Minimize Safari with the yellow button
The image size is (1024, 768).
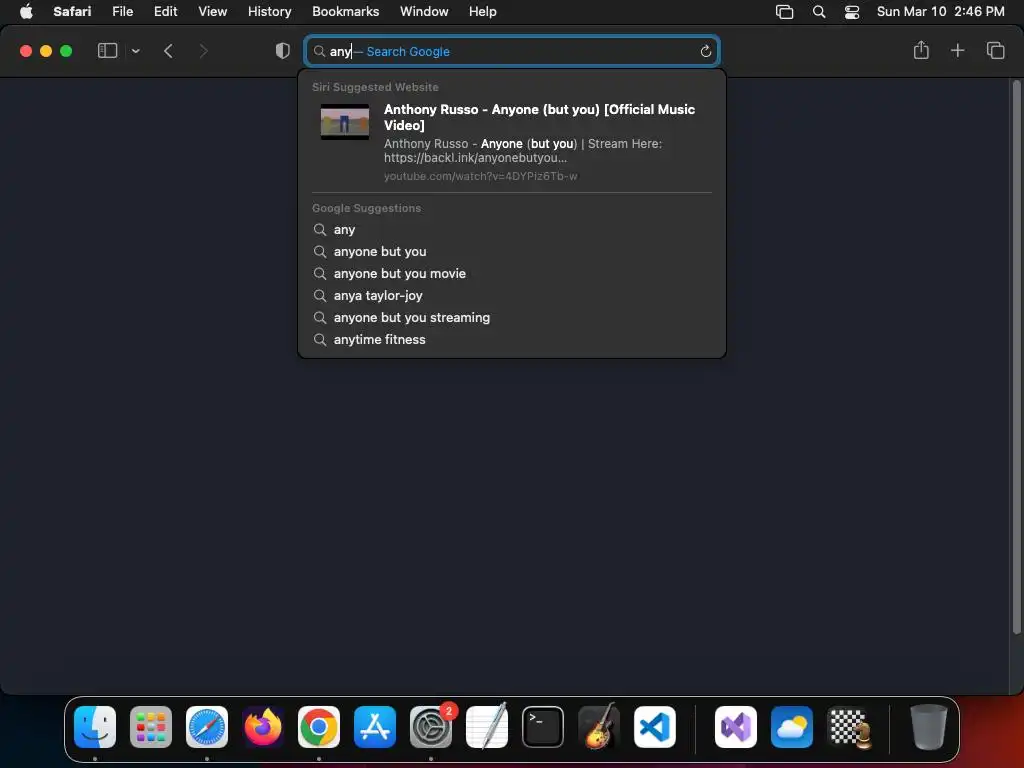coord(46,51)
